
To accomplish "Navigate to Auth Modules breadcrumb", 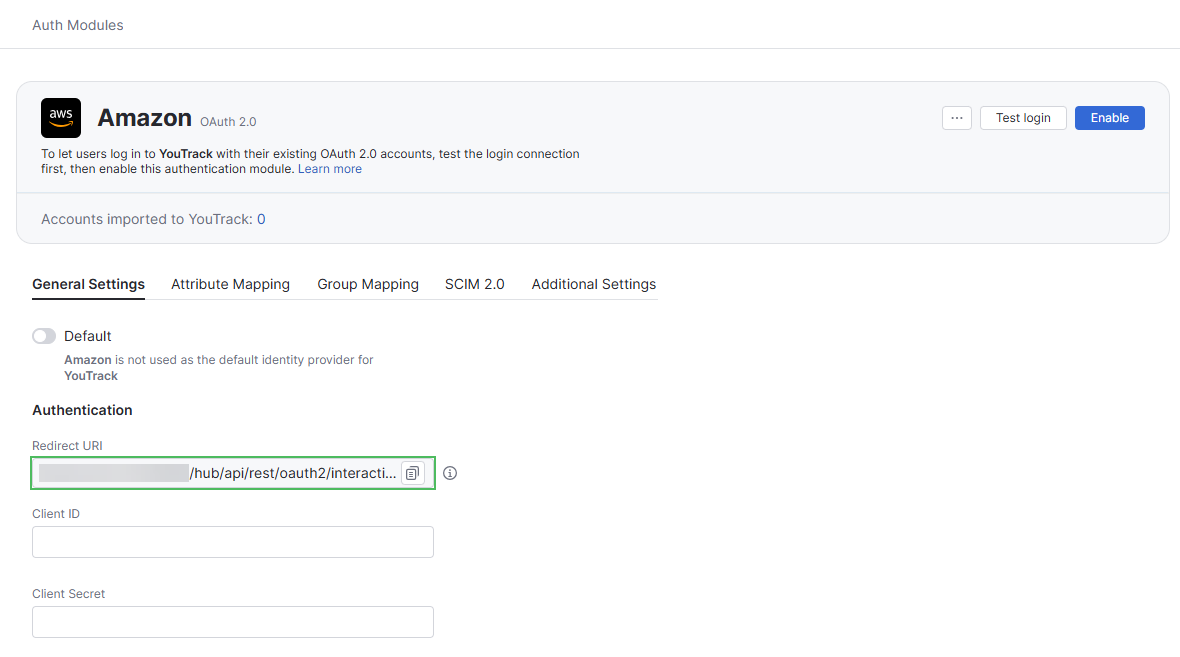I will (78, 25).
